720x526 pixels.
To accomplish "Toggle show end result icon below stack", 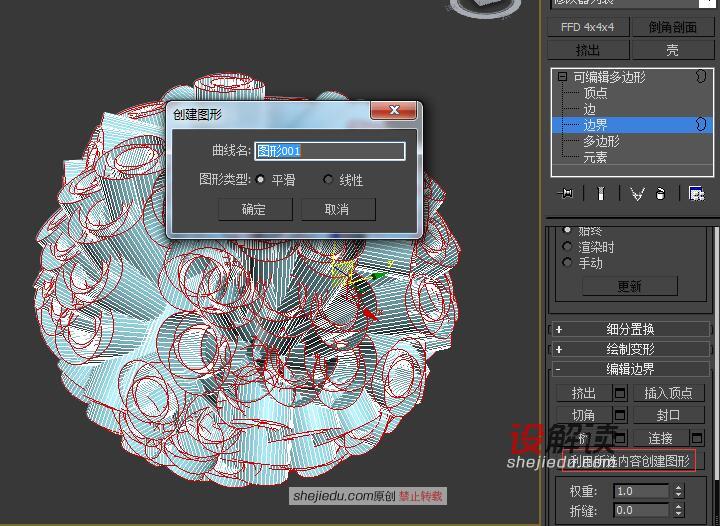I will pos(601,194).
